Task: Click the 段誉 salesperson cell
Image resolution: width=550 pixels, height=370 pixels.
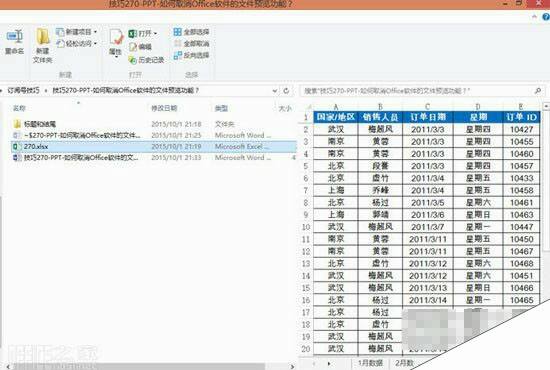Action: point(380,166)
